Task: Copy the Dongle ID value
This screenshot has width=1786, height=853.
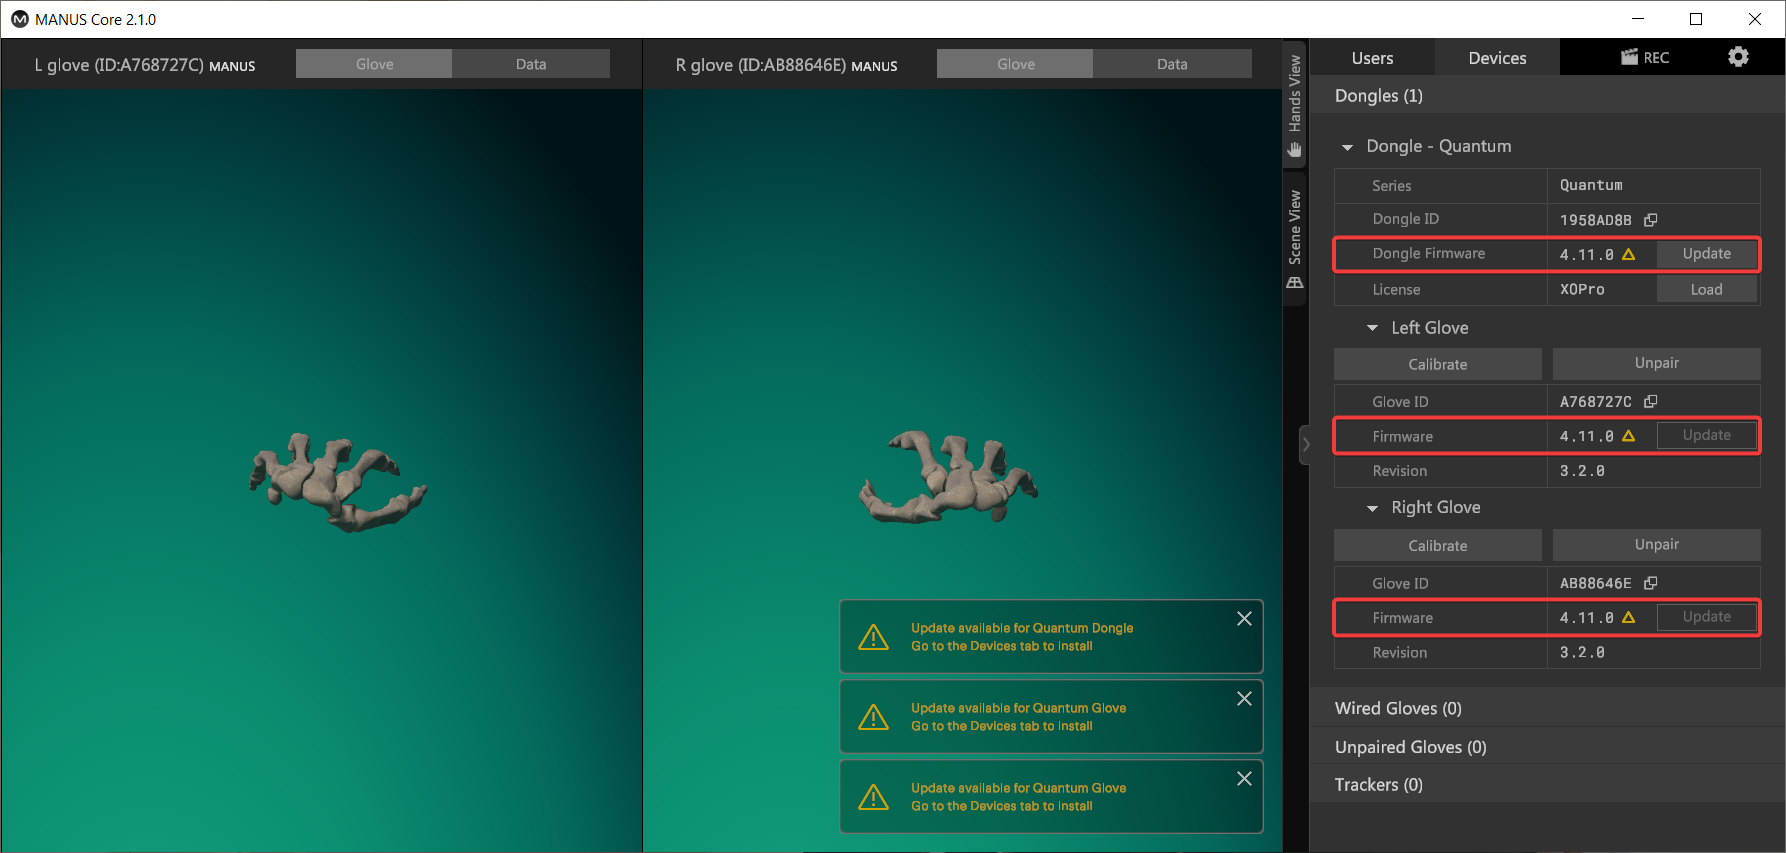Action: click(1651, 220)
